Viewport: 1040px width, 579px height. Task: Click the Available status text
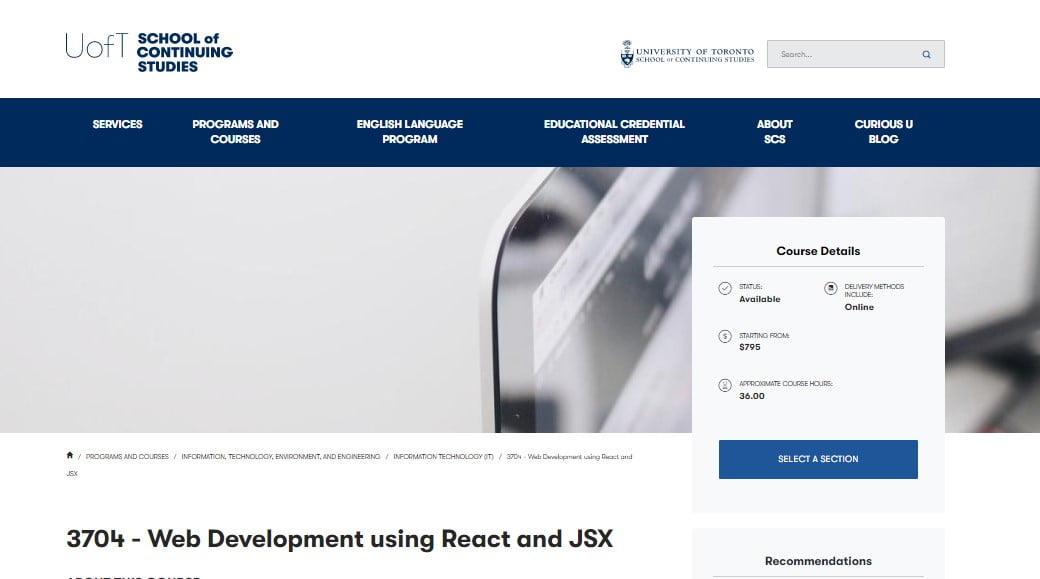760,299
